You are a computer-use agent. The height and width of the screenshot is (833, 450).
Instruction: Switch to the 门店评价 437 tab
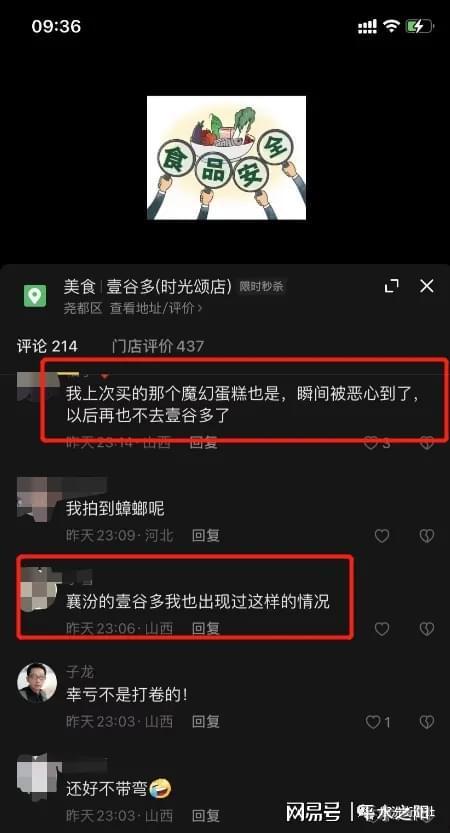point(158,347)
